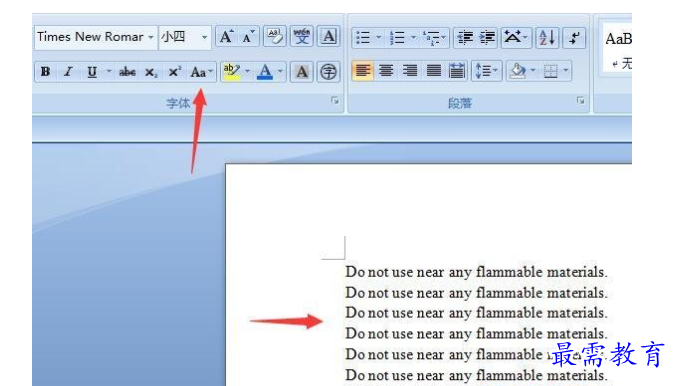Image resolution: width=673 pixels, height=386 pixels.
Task: Expand the highlight color dropdown arrow
Action: pos(247,71)
